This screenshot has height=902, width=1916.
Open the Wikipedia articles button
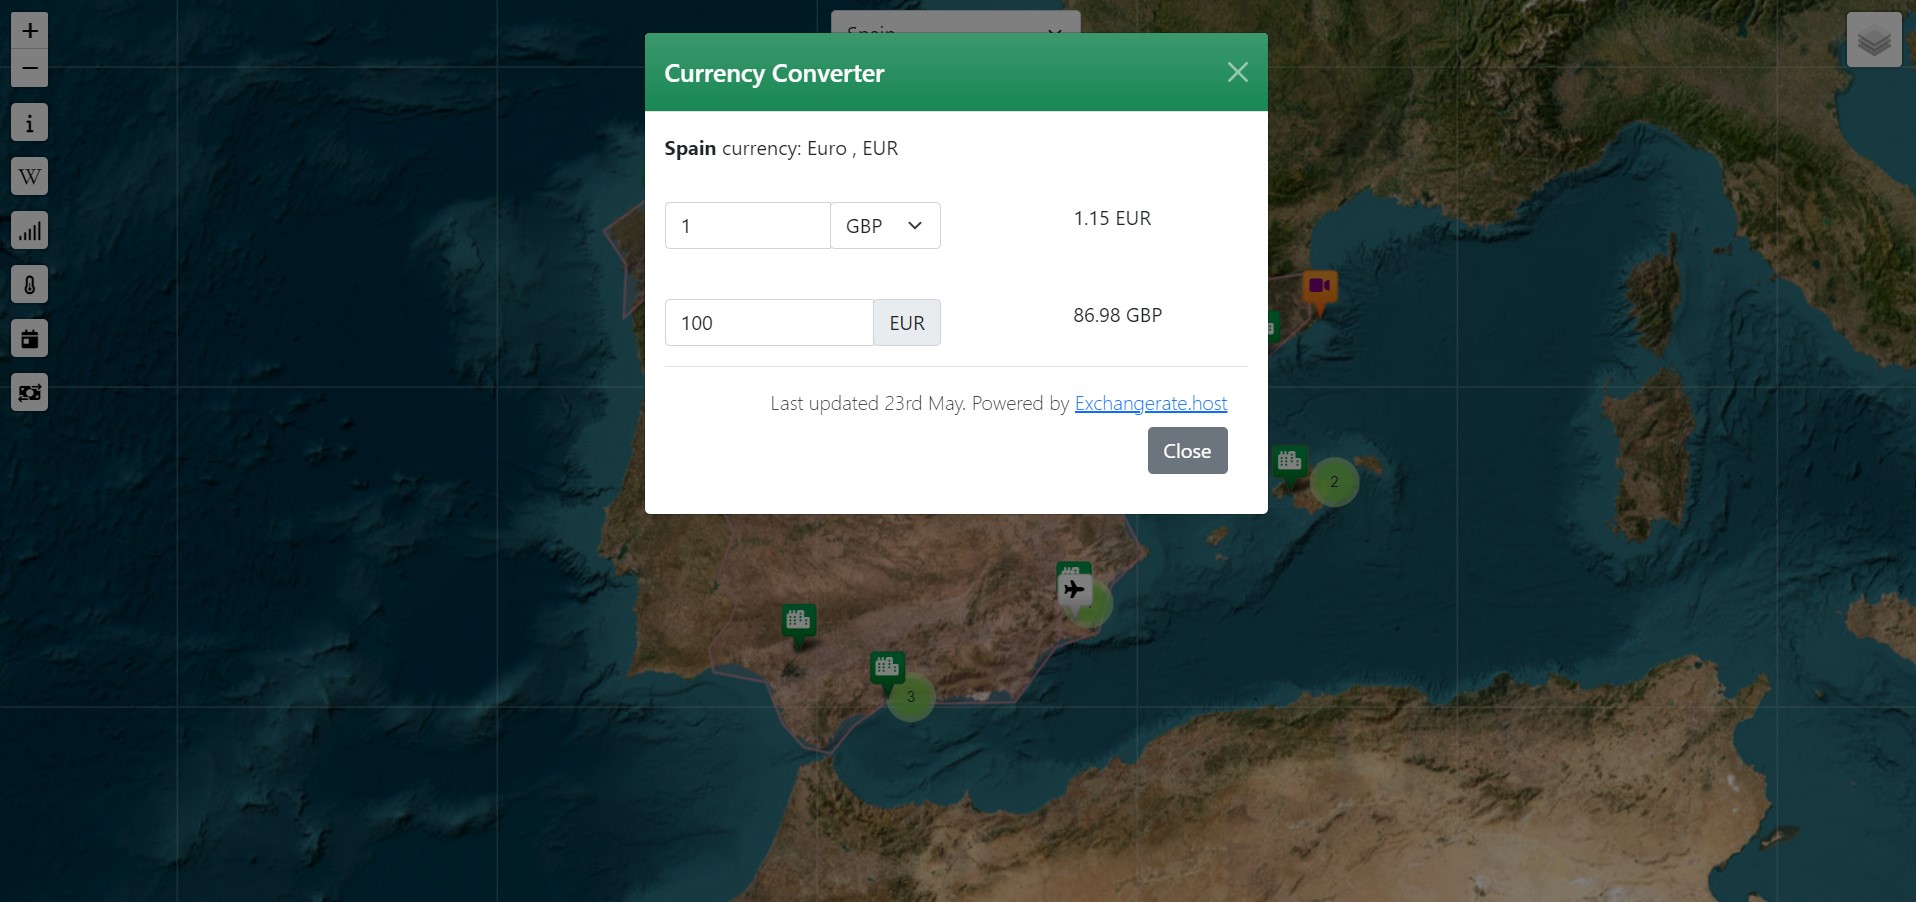tap(30, 177)
